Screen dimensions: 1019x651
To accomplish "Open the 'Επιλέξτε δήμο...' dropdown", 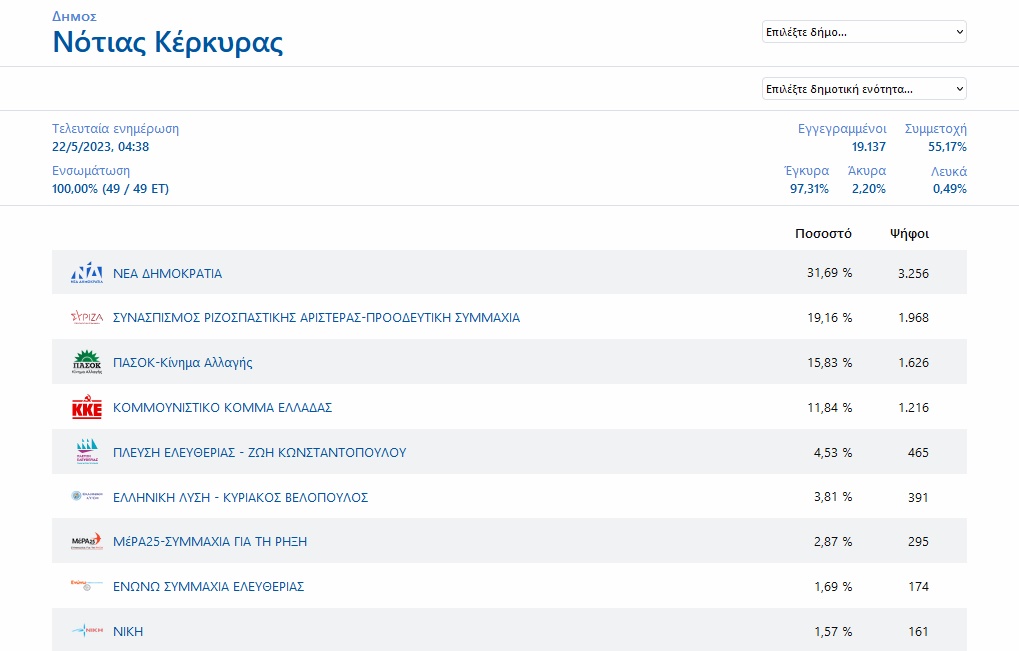I will pyautogui.click(x=864, y=32).
